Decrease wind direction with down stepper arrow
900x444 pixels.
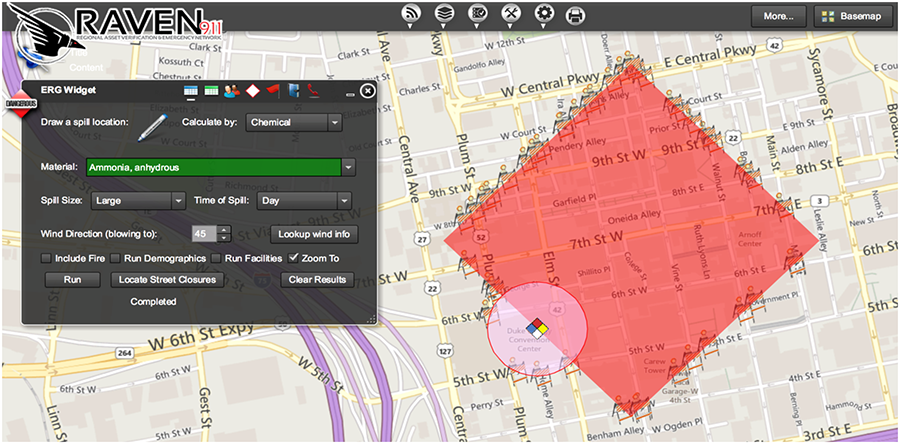pyautogui.click(x=224, y=238)
